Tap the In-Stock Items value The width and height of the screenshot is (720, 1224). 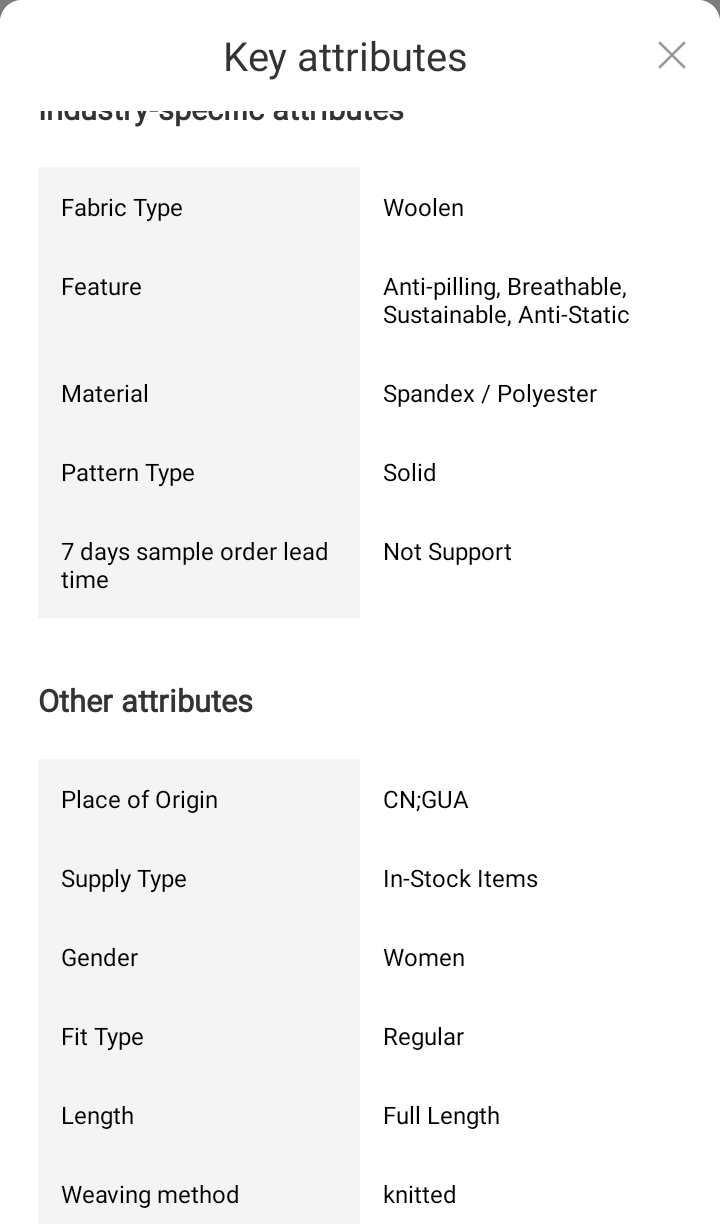[460, 879]
